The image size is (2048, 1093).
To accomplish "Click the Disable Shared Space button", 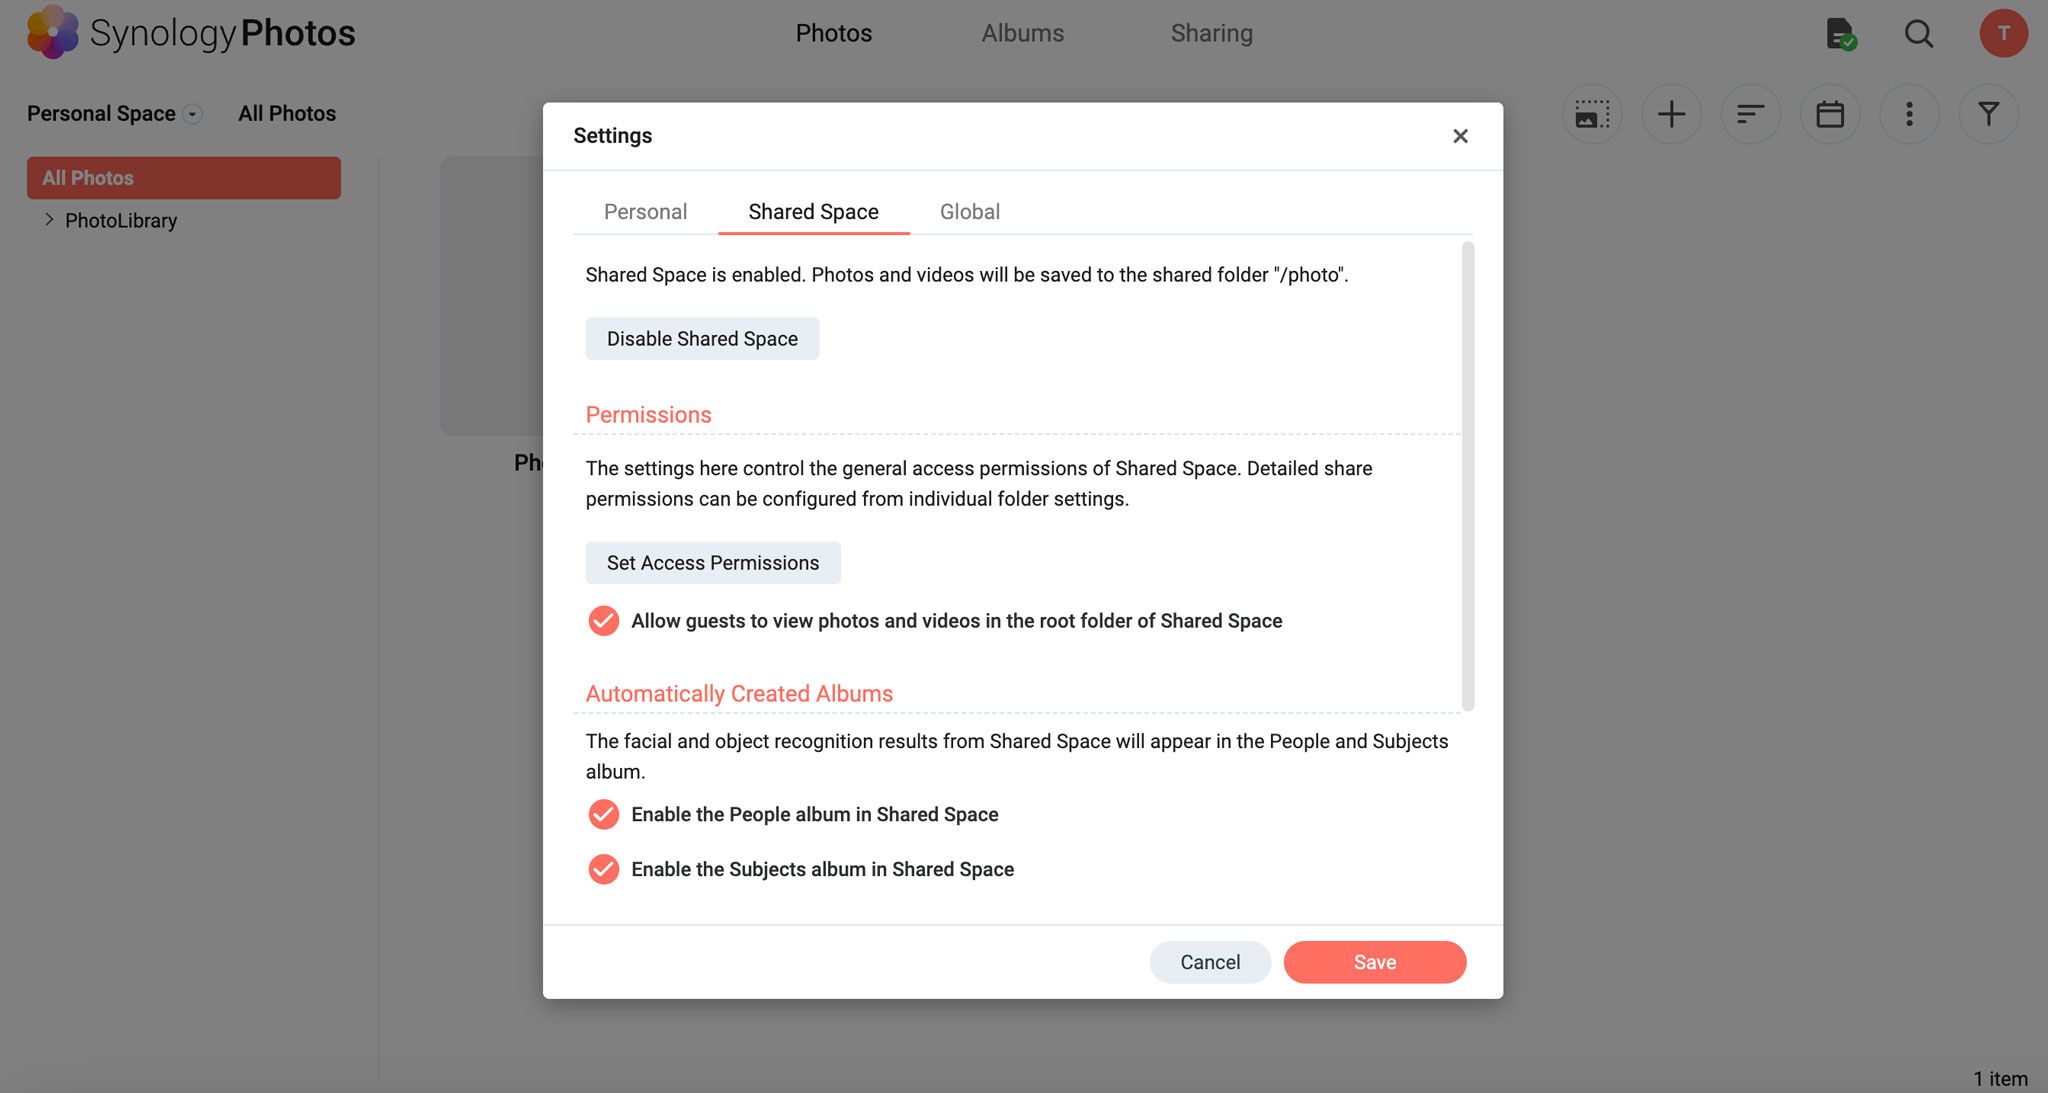I will coord(702,339).
